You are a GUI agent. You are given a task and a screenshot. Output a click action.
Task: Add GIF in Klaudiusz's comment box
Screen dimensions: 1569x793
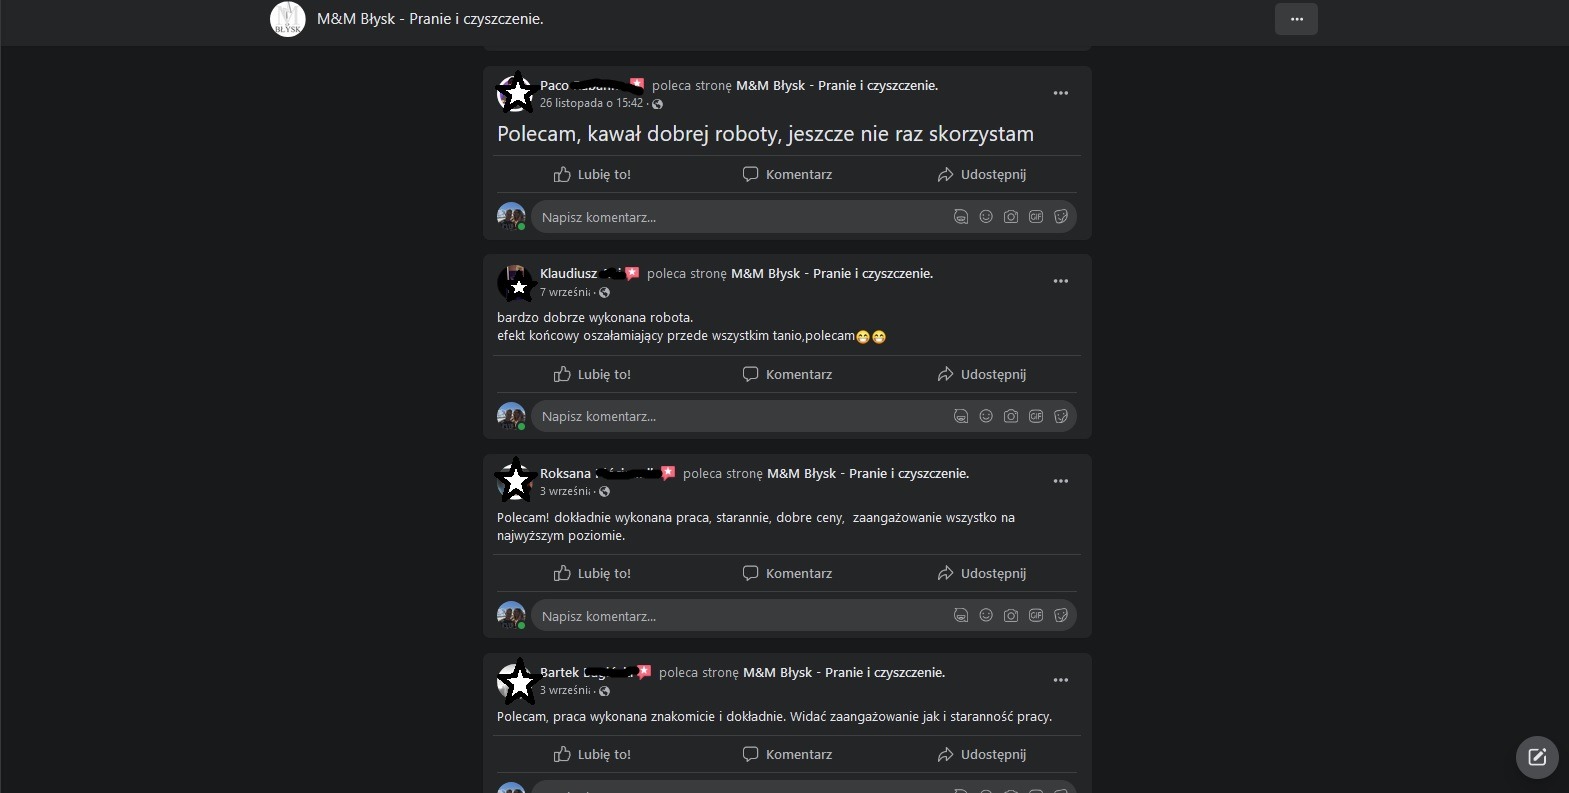(x=1036, y=416)
